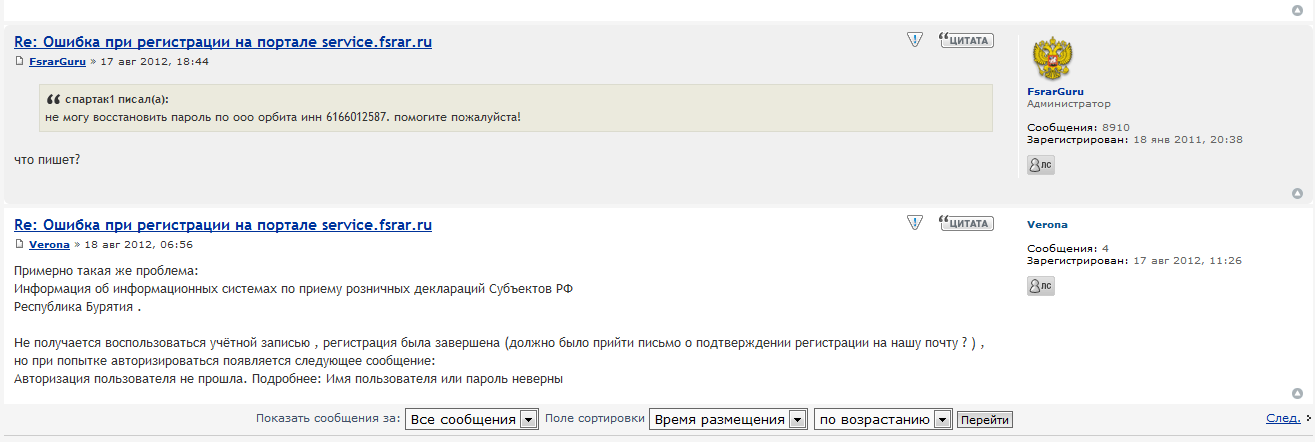The width and height of the screenshot is (1315, 442).
Task: Open the ЛС private message to Verona
Action: pos(1041,286)
